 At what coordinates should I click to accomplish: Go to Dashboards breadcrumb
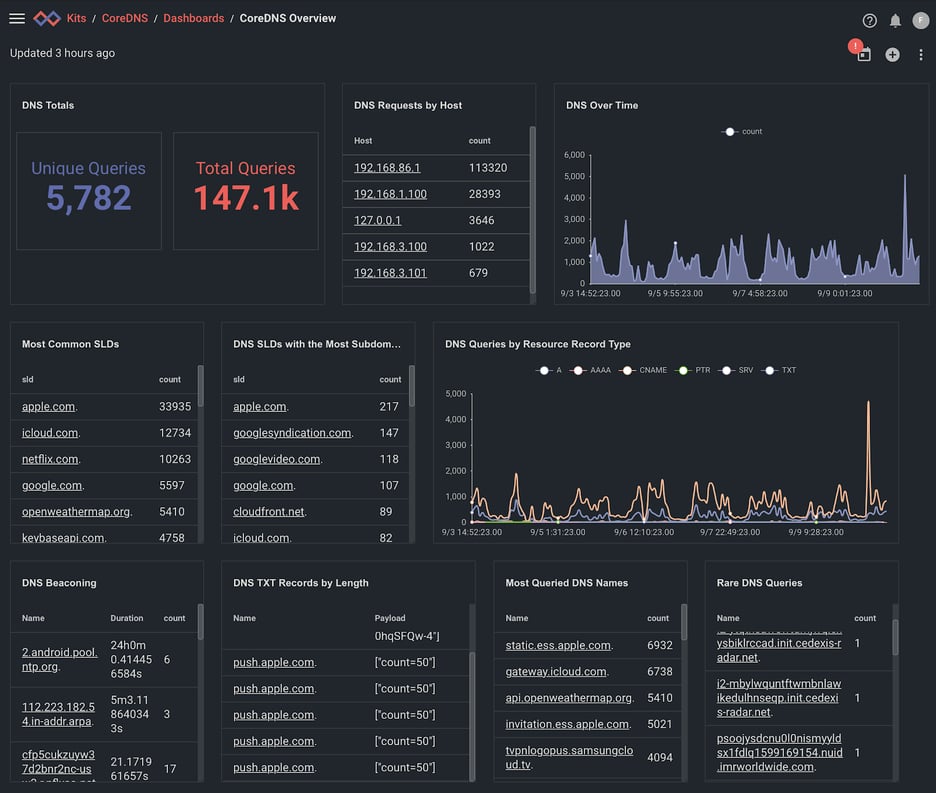click(193, 18)
